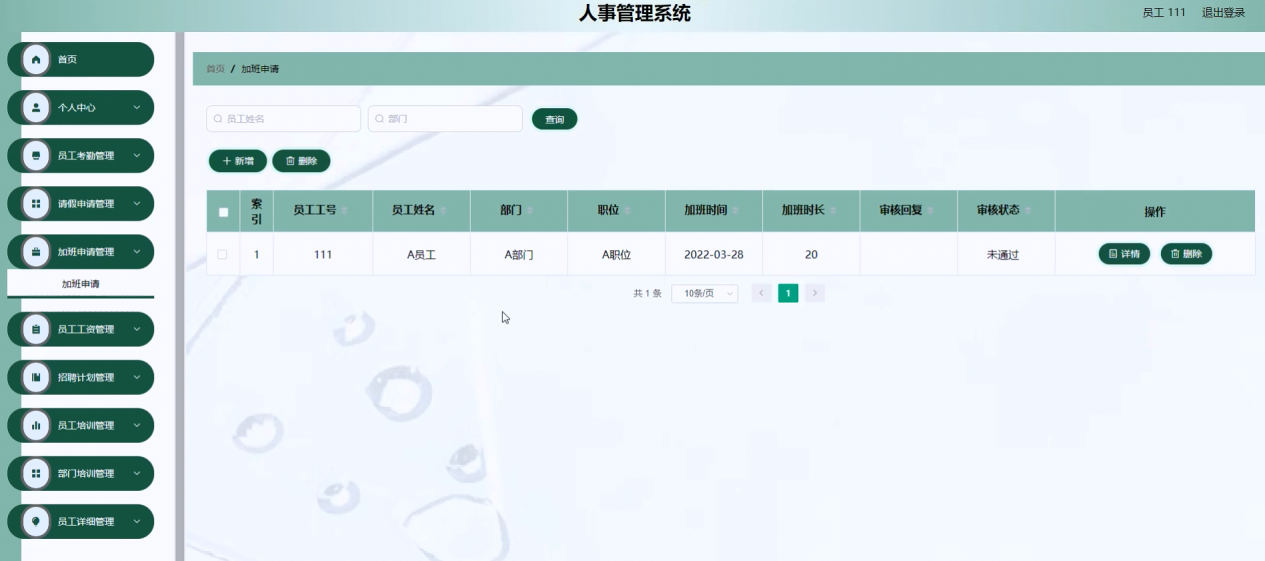The width and height of the screenshot is (1265, 561).
Task: Click the clipboard icon beside 员工工资管理
Action: point(36,329)
